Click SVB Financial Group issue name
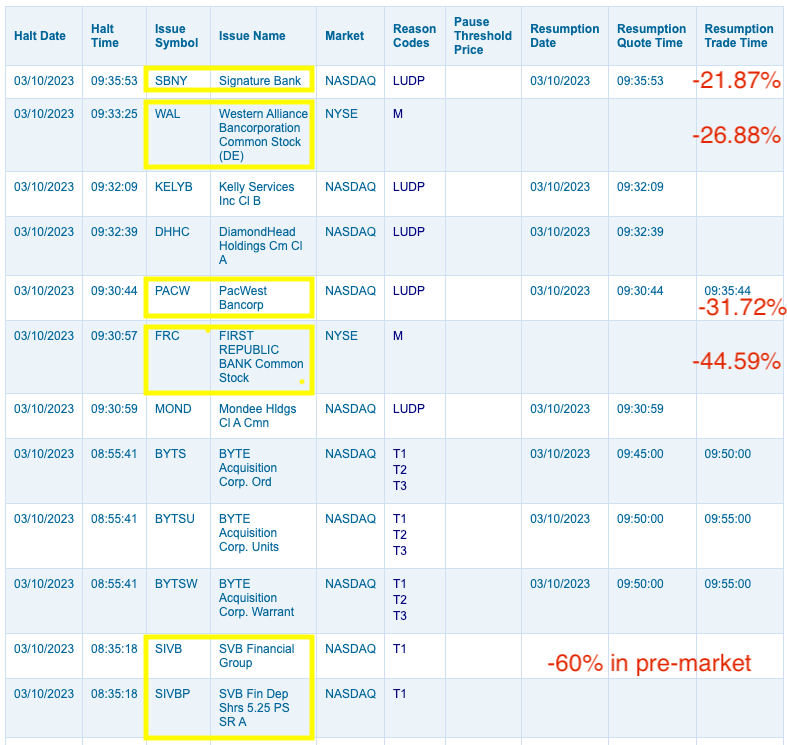The image size is (787, 745). (256, 656)
